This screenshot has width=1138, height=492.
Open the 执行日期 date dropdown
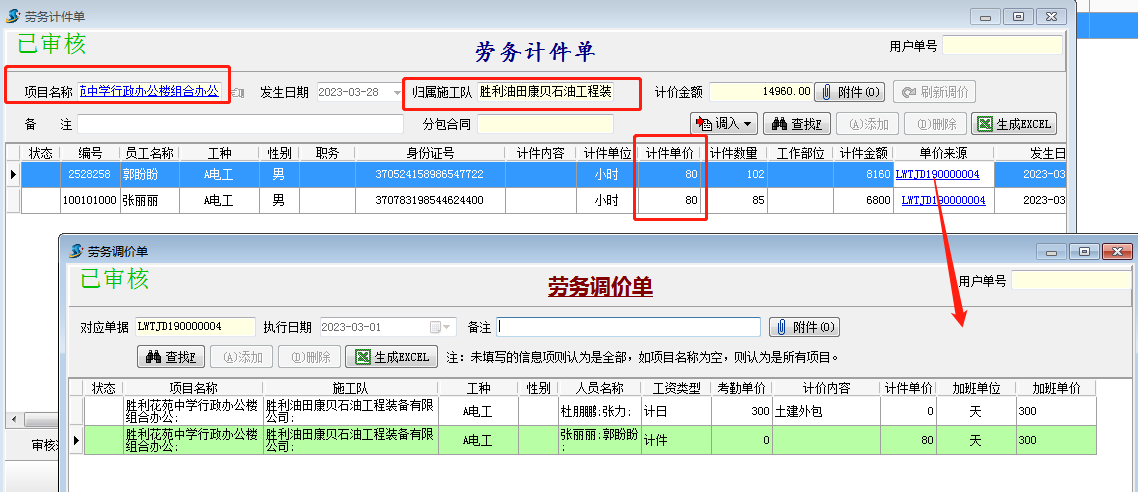click(x=448, y=327)
